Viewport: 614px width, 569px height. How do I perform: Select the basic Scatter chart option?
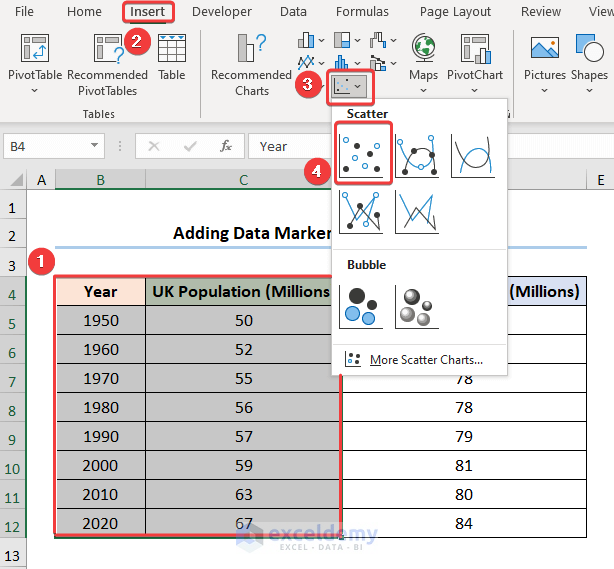364,154
